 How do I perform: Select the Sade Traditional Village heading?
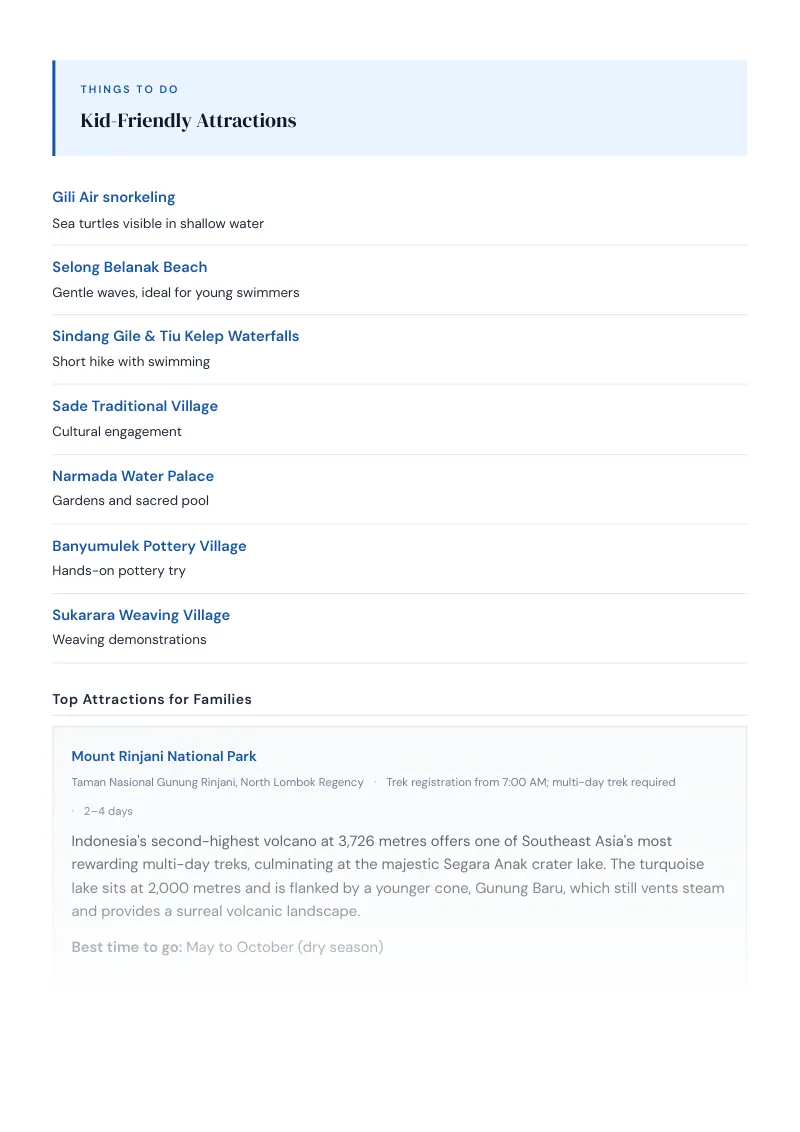(x=135, y=406)
